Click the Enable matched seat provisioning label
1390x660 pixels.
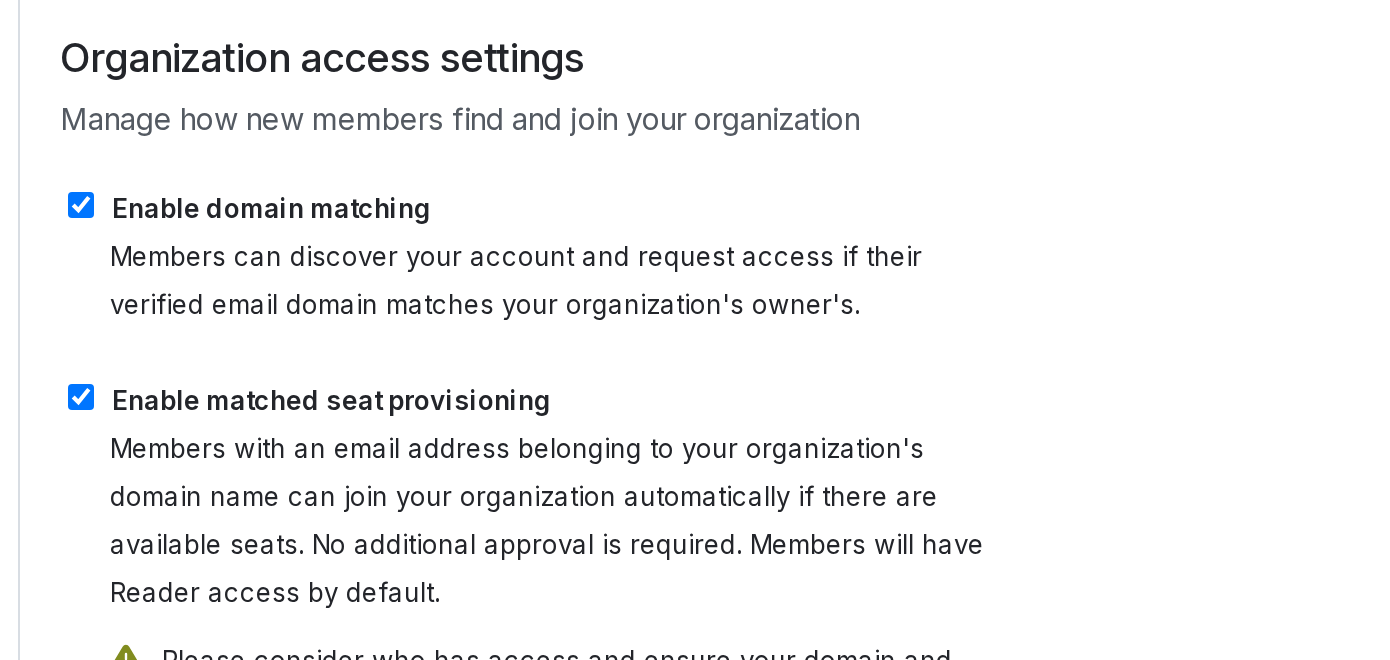tap(330, 400)
